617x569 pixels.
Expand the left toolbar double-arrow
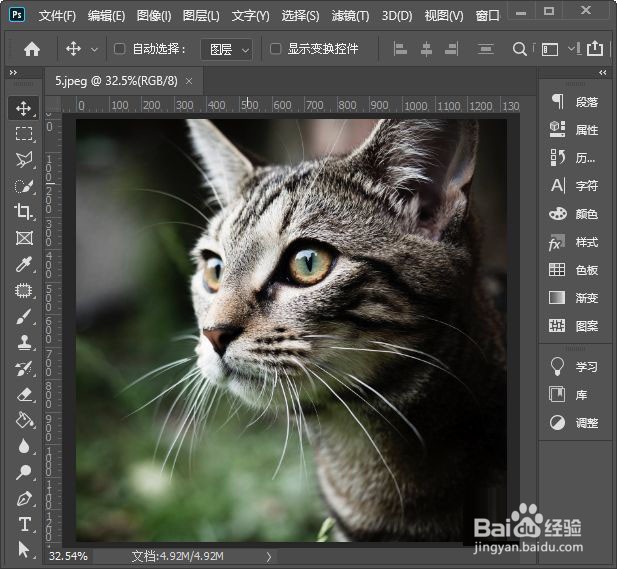click(13, 72)
